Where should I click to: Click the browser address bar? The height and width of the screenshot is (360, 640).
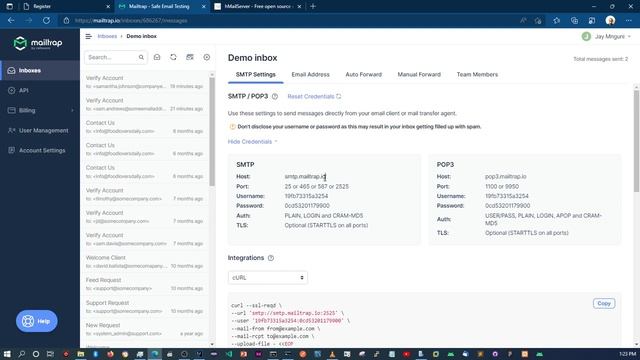tap(286, 20)
